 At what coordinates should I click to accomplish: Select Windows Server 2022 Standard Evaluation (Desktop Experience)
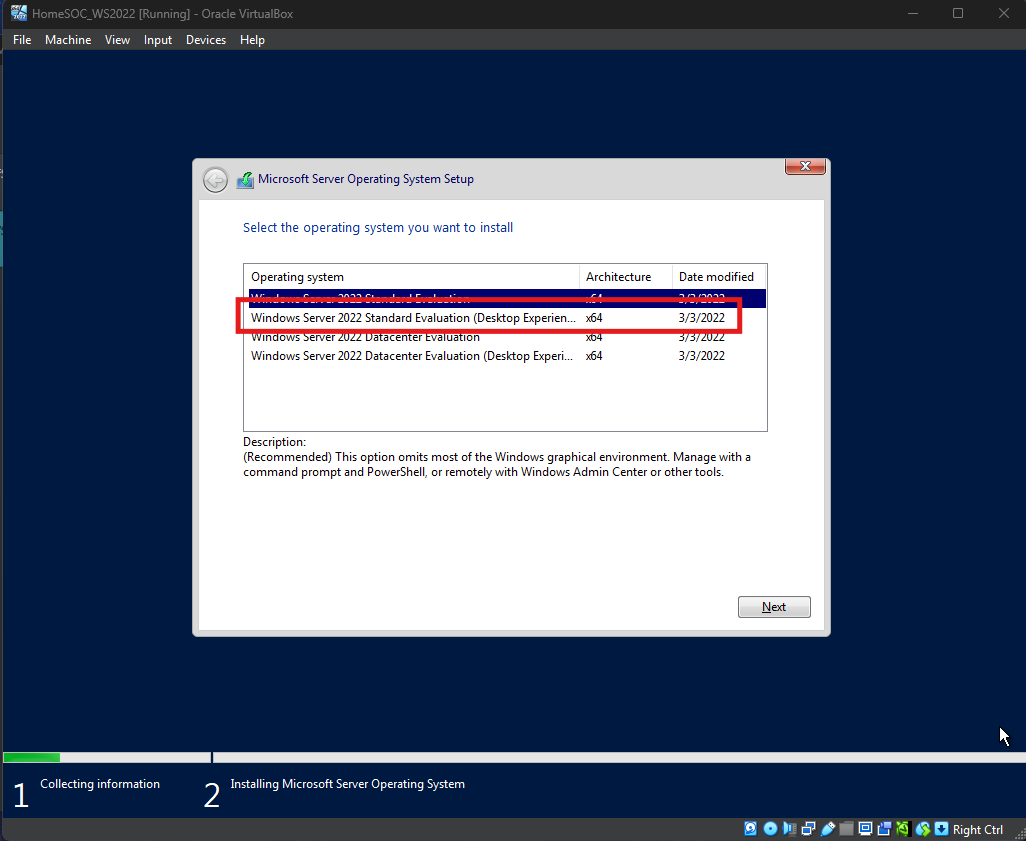click(x=413, y=318)
